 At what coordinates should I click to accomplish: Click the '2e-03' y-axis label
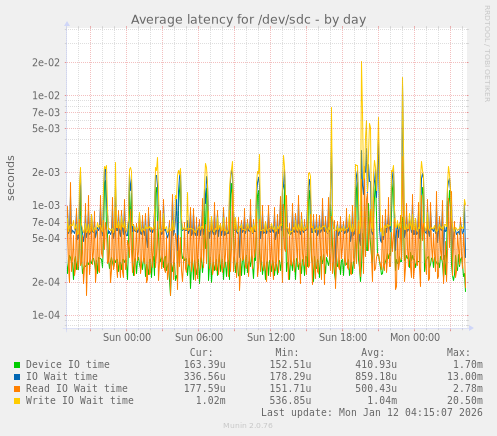(x=46, y=172)
